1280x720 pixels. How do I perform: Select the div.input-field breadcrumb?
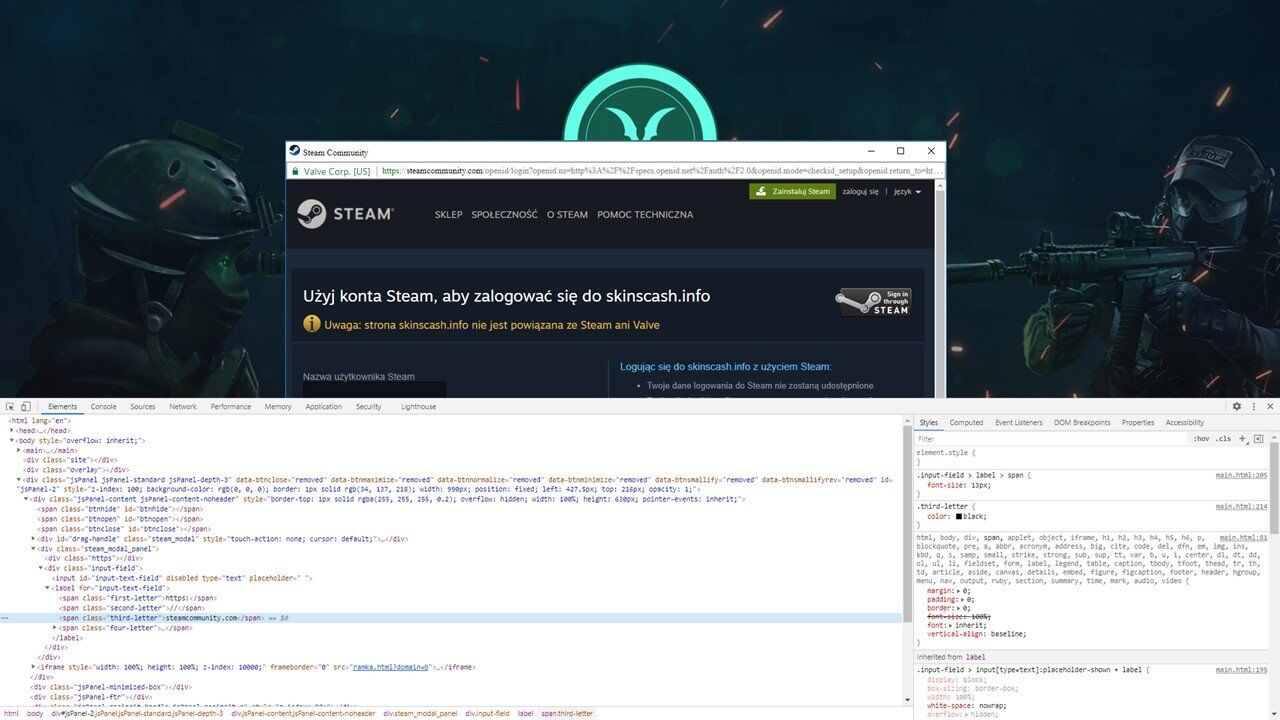click(x=487, y=713)
